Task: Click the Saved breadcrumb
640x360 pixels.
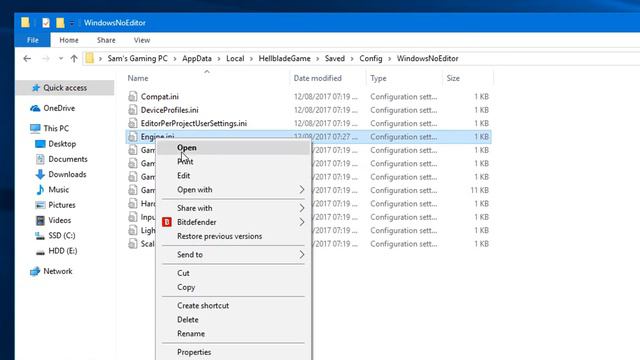Action: [335, 58]
